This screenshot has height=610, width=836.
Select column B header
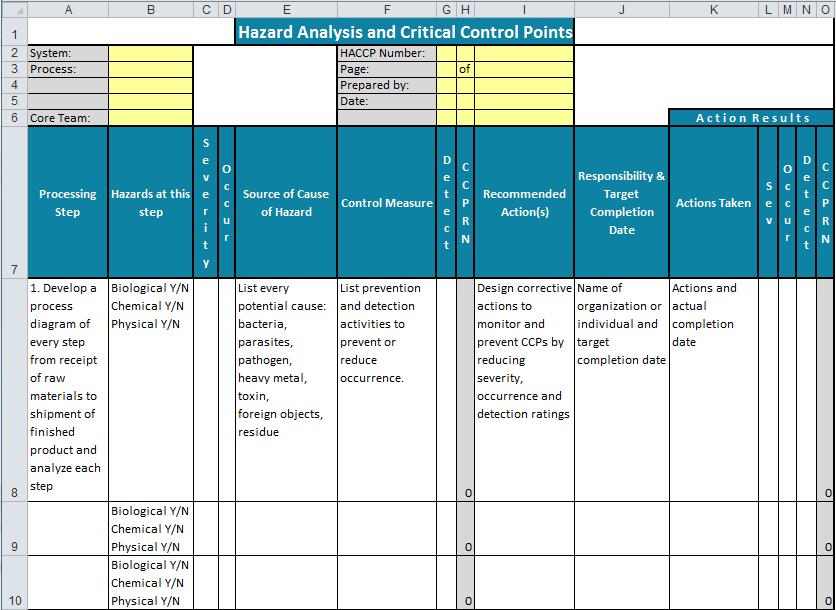click(151, 9)
